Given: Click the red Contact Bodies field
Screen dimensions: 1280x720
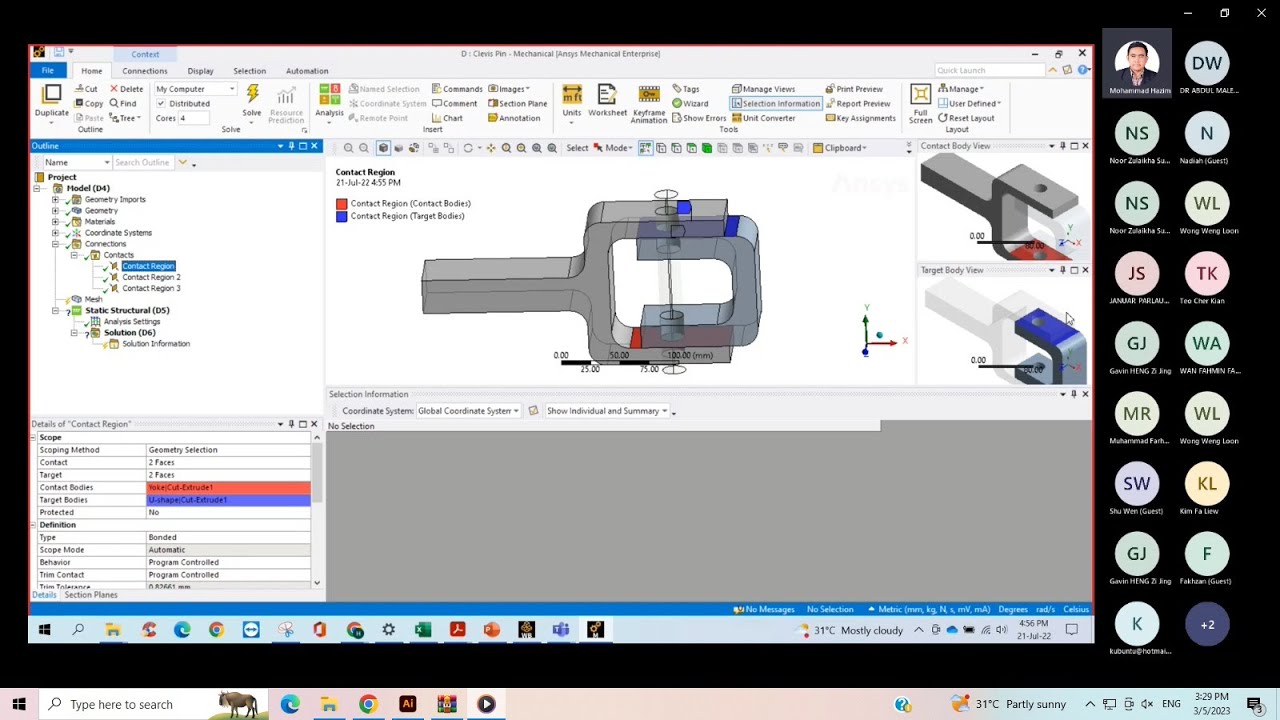Looking at the screenshot, I should tap(228, 487).
